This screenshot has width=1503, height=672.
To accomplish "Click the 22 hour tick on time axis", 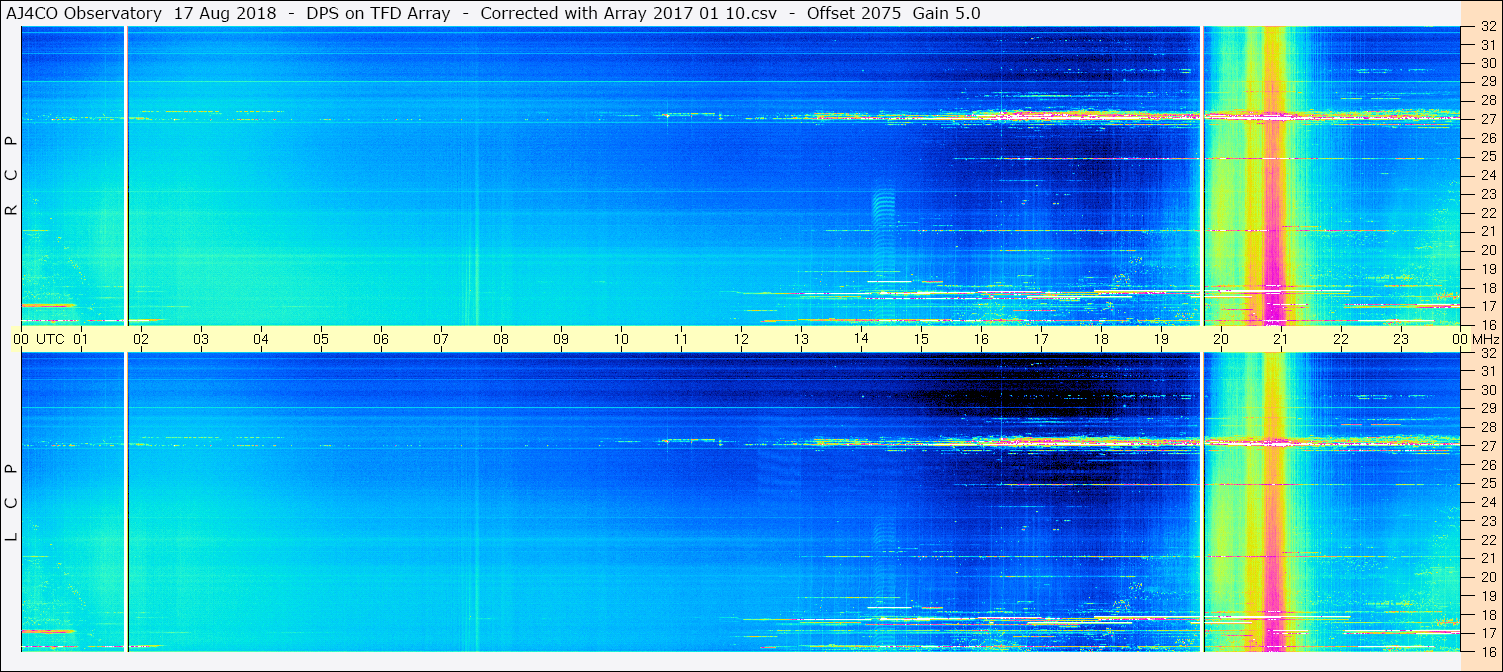I will [x=1341, y=339].
